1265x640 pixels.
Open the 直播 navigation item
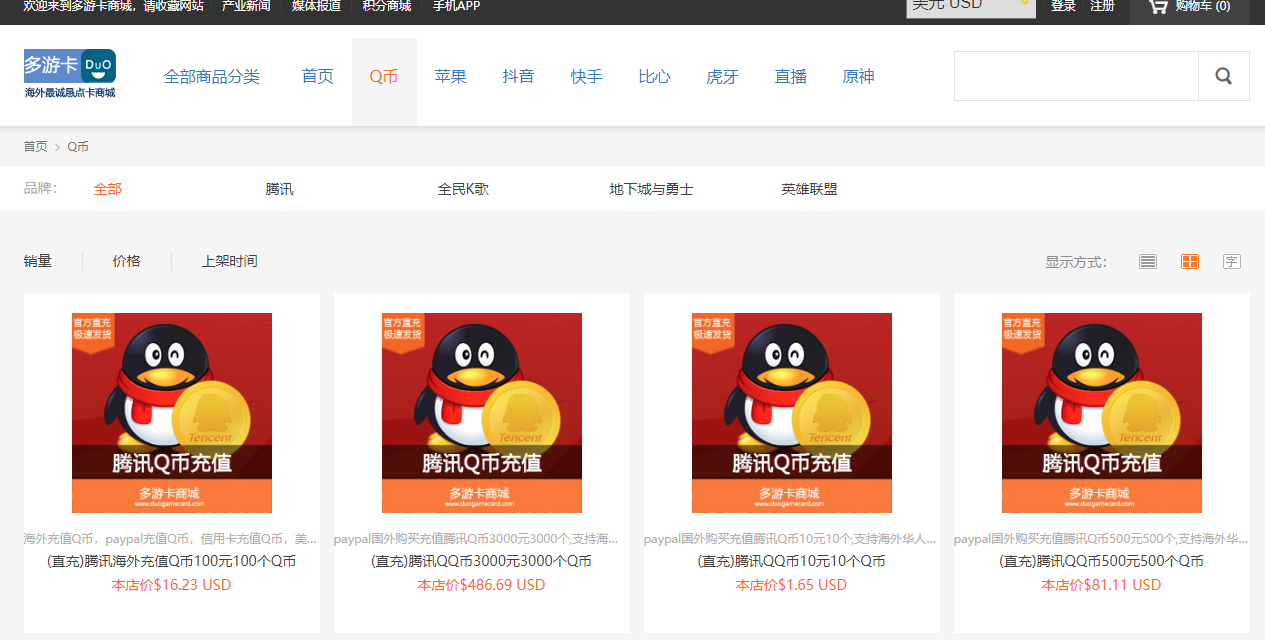791,76
